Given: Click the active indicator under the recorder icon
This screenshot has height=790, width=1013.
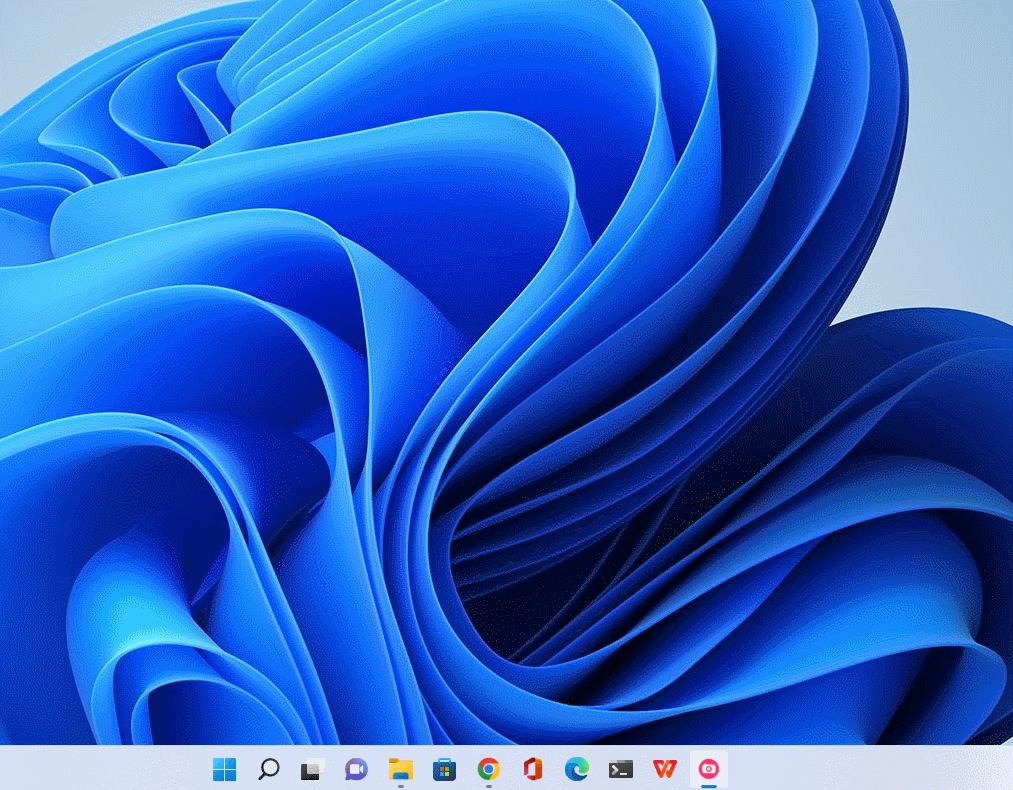Looking at the screenshot, I should (708, 786).
